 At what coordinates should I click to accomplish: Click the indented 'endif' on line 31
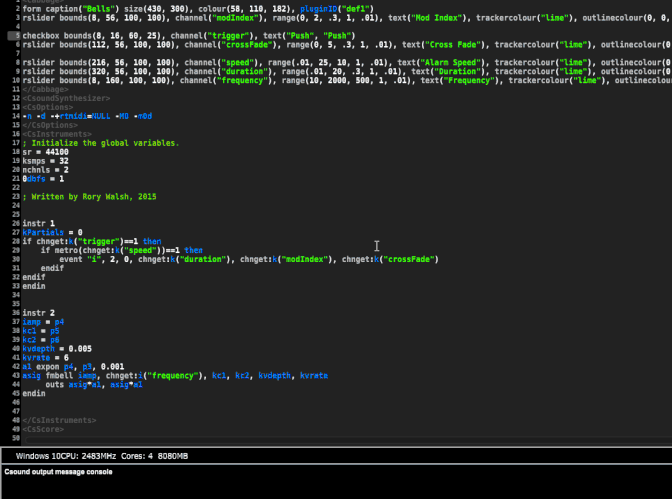pos(52,268)
